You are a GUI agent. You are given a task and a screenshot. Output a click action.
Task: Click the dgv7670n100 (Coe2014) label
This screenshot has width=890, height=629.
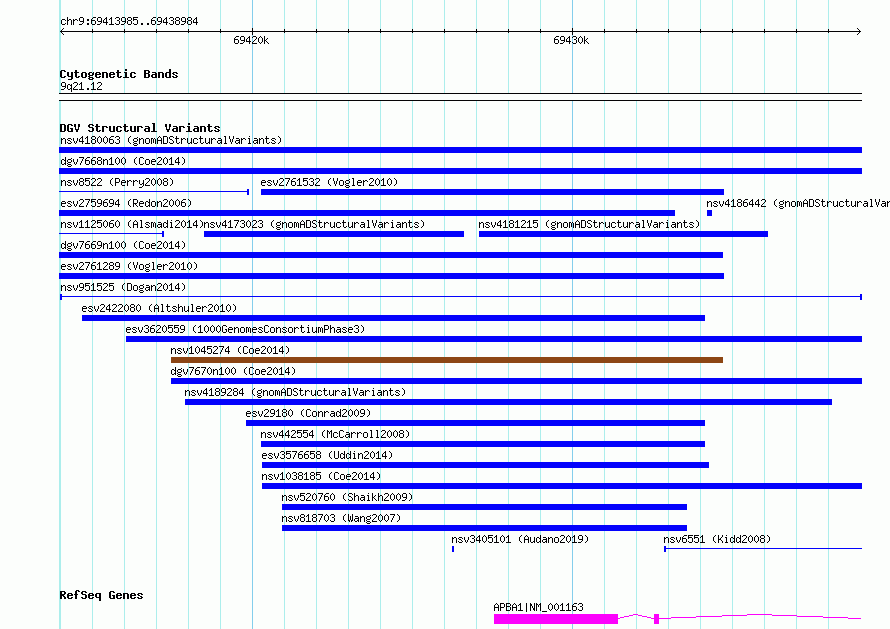click(x=233, y=371)
